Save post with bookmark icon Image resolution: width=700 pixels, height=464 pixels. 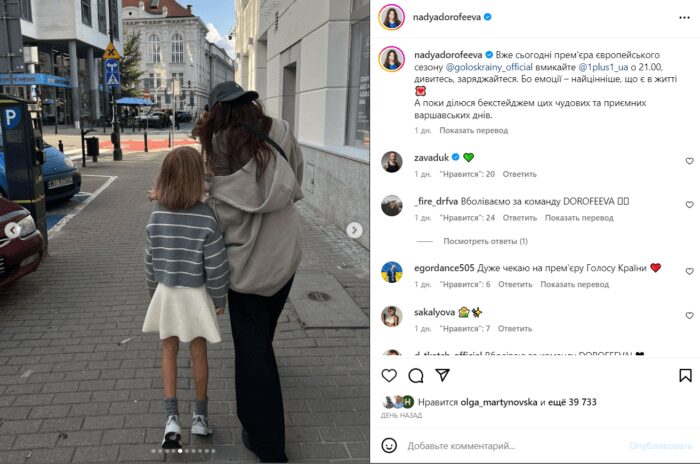[685, 376]
